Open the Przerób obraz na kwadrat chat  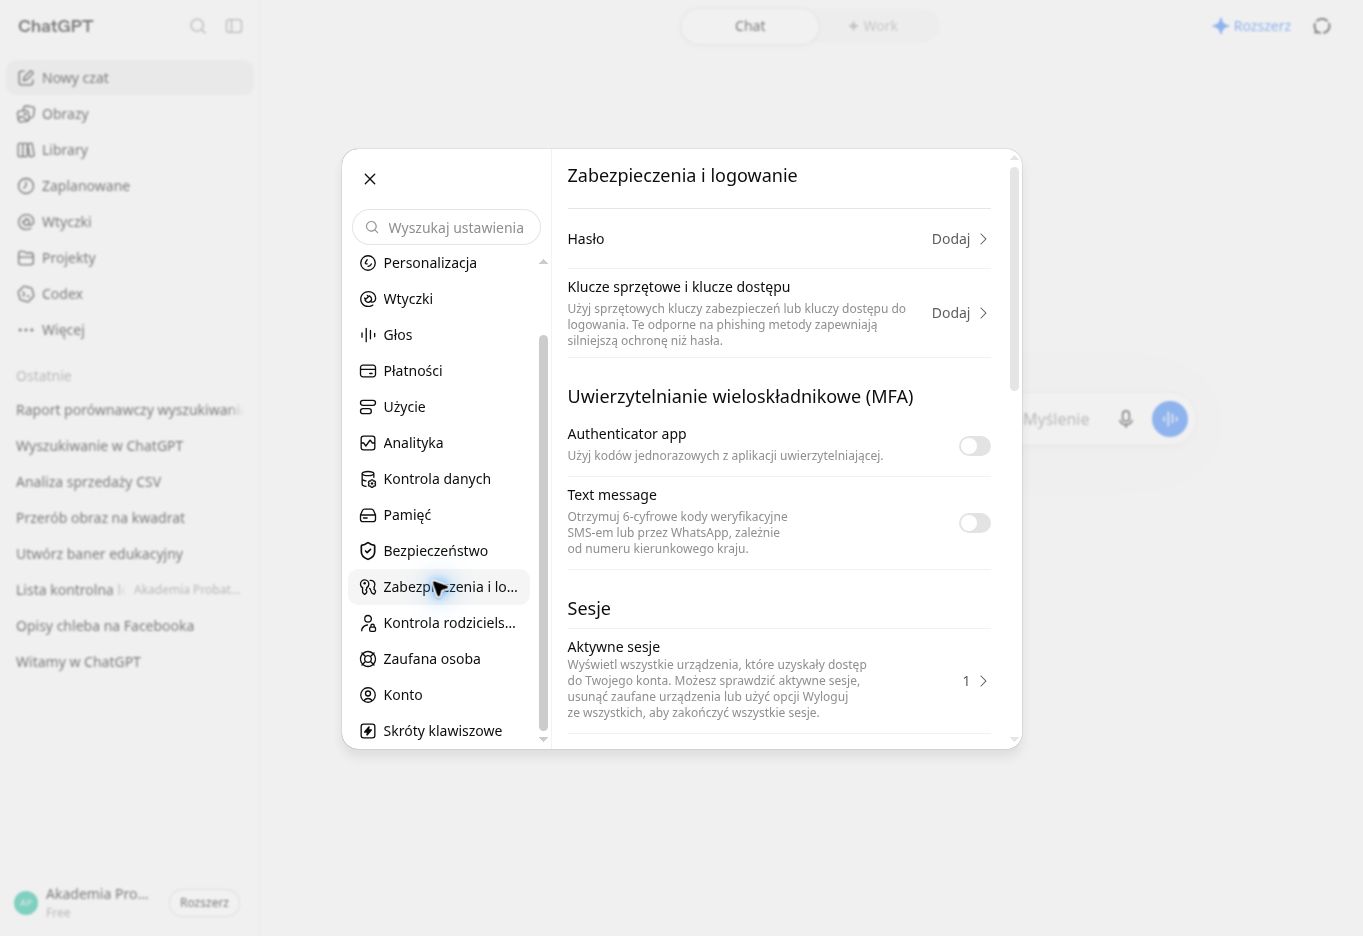point(130,518)
